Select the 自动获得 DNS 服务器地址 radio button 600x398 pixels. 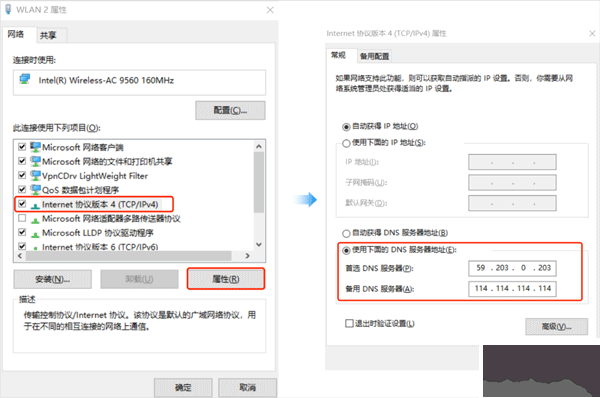(346, 233)
